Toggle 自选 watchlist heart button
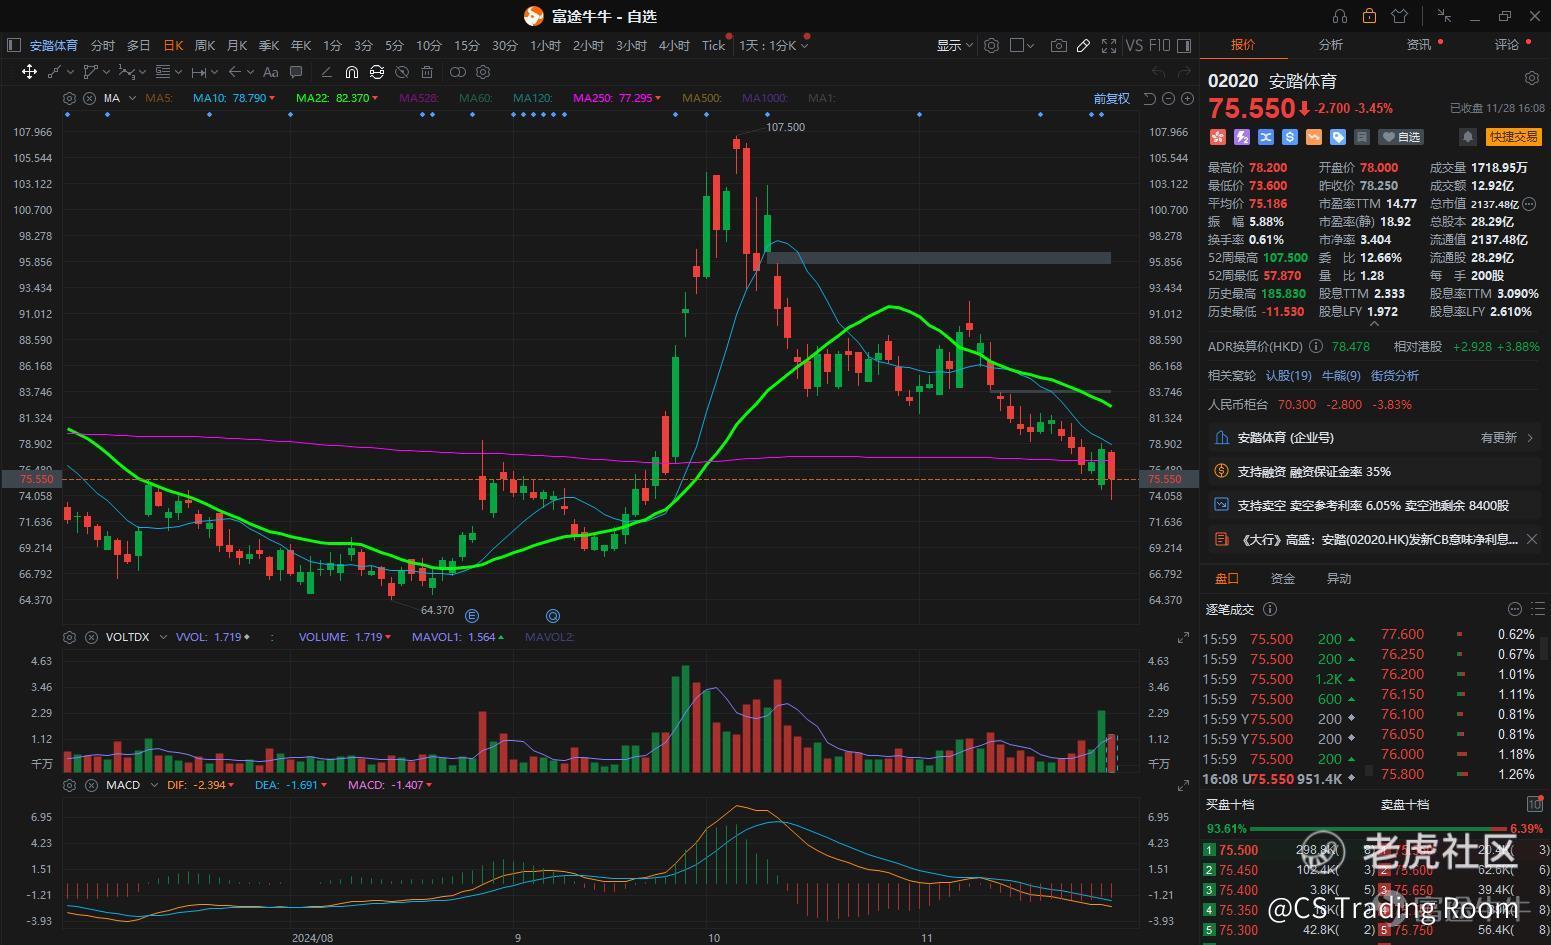This screenshot has height=945, width=1551. [x=1400, y=137]
